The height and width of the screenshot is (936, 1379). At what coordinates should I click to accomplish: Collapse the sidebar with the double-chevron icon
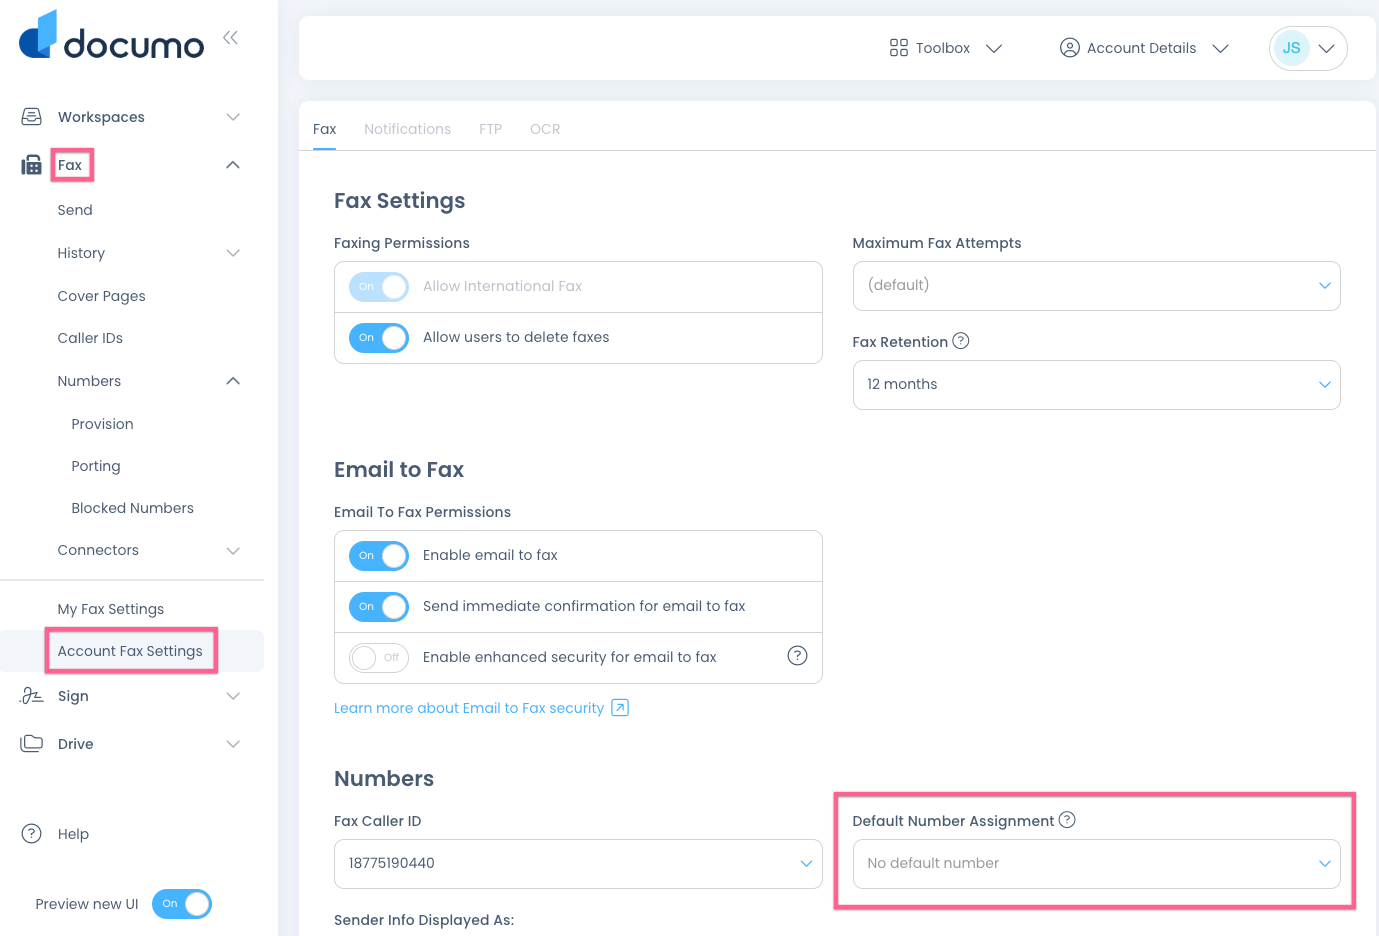click(x=230, y=37)
